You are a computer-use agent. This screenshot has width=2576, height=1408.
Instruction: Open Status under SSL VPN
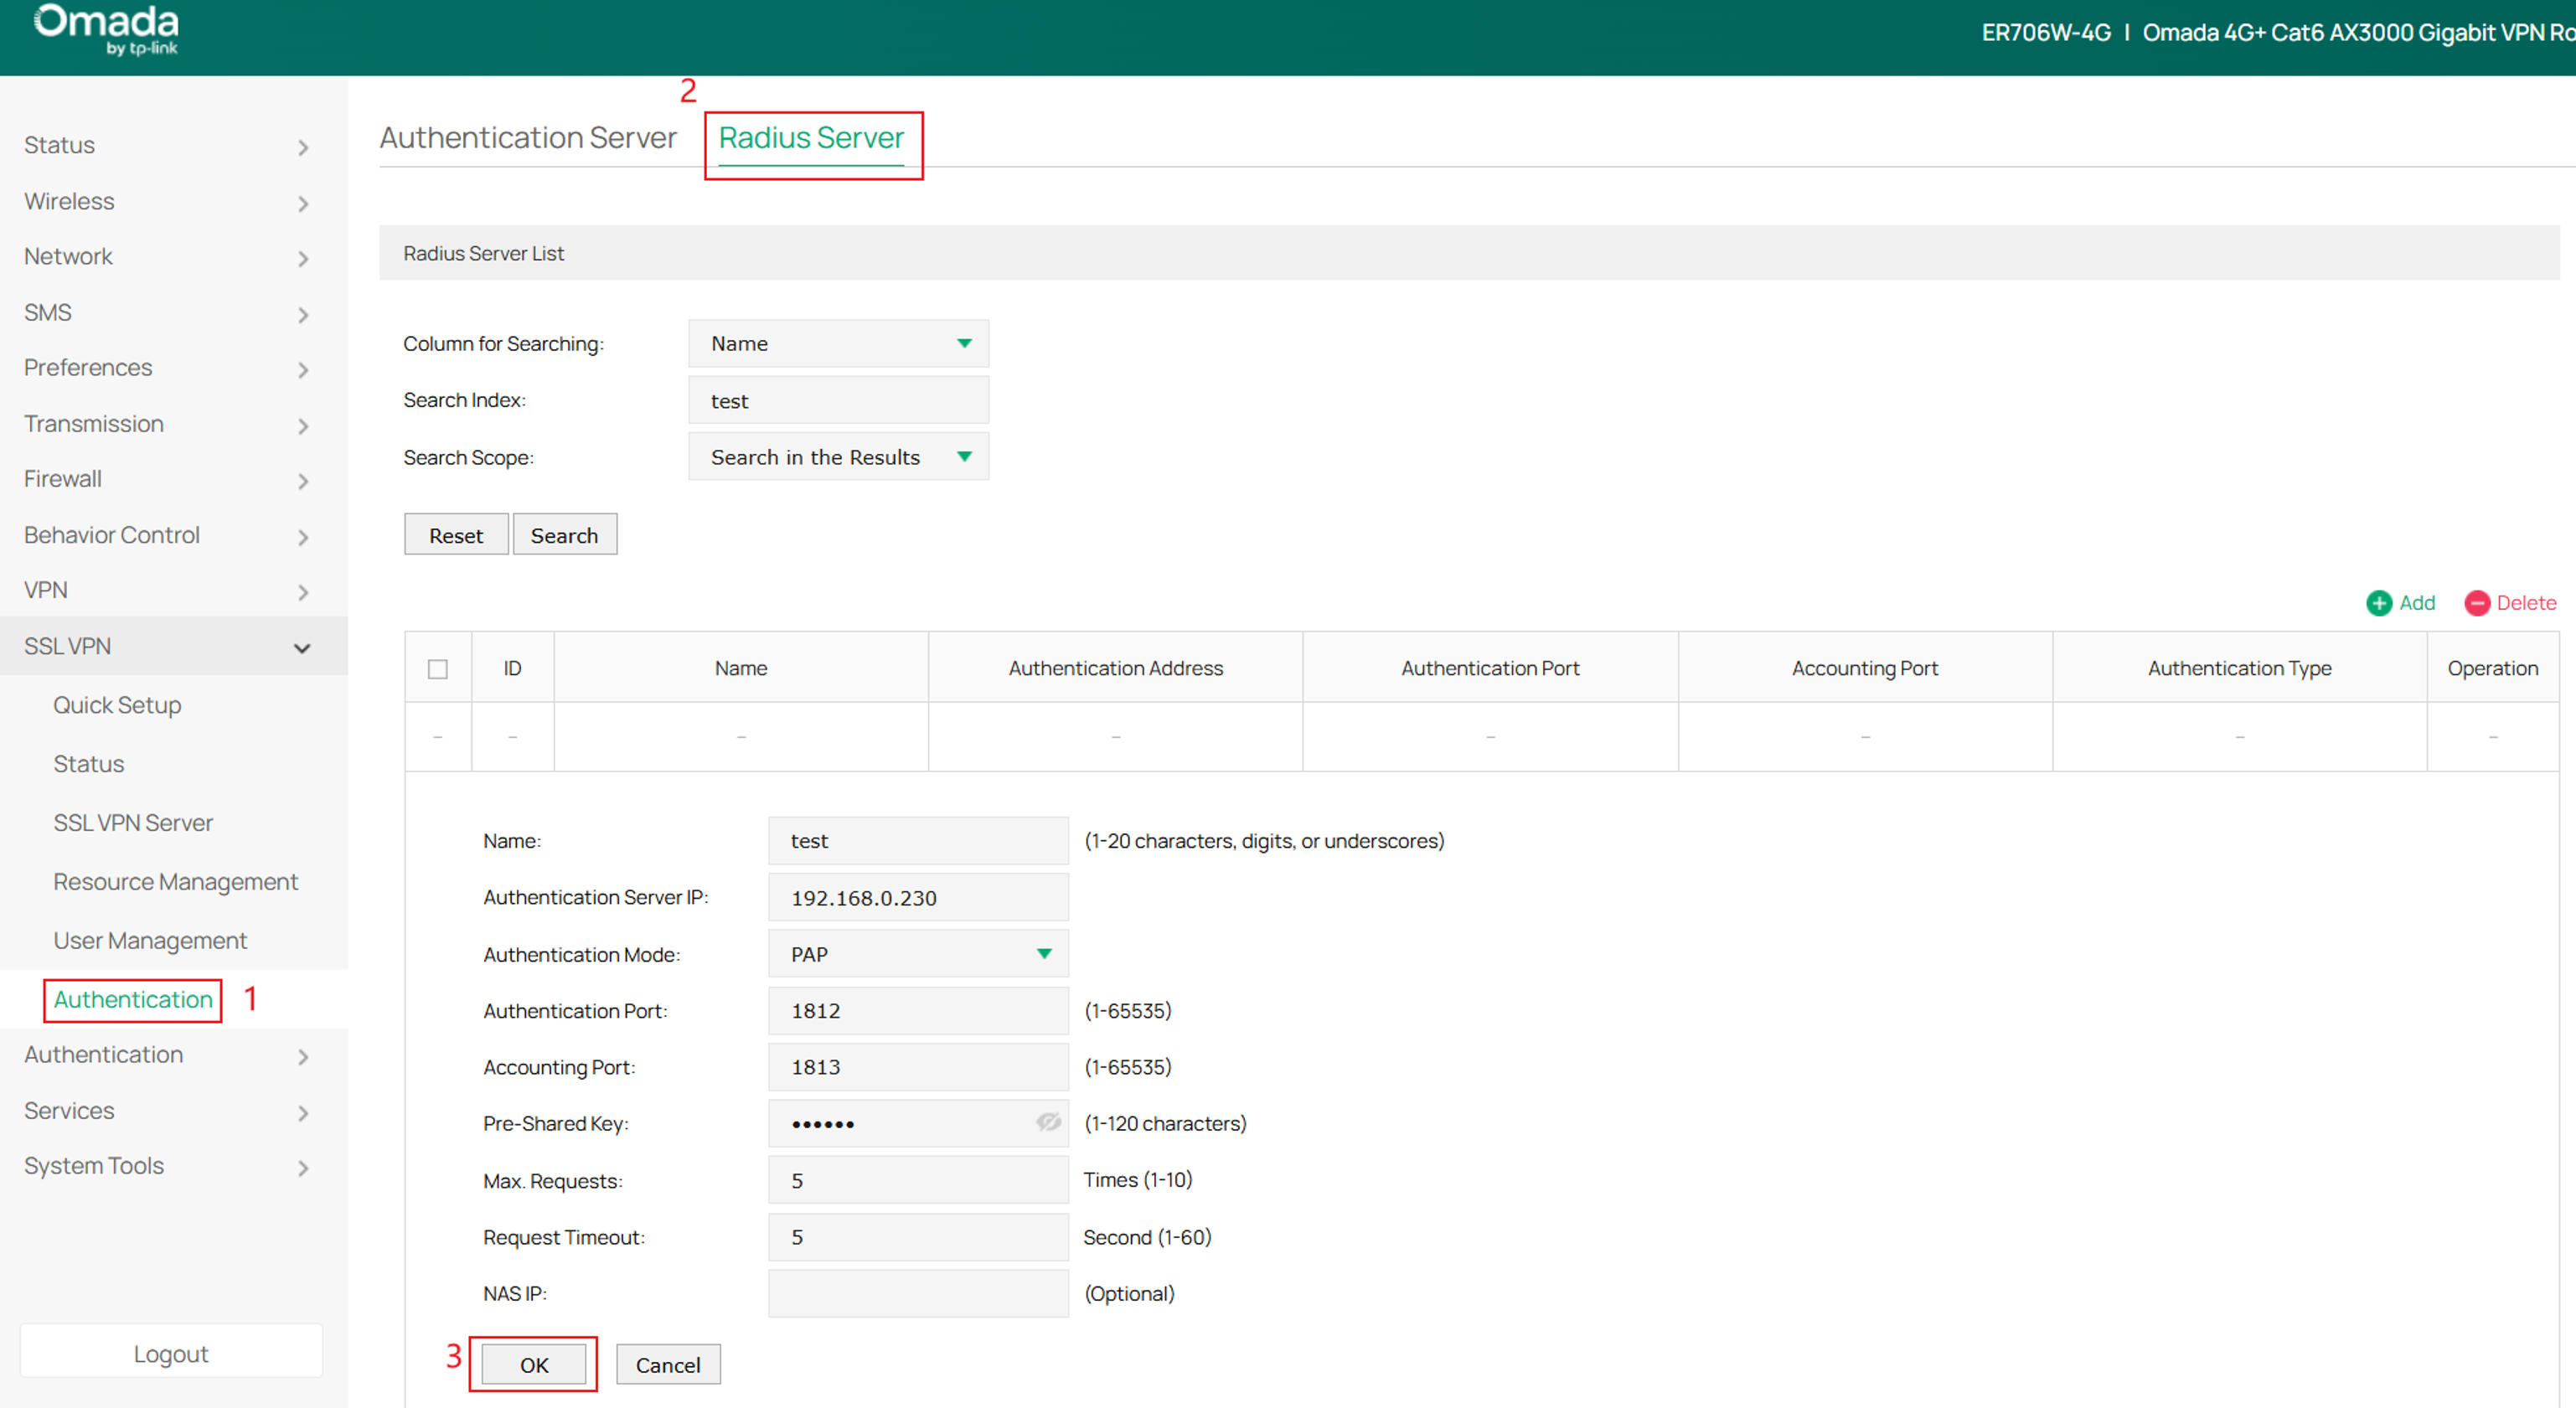pos(89,764)
